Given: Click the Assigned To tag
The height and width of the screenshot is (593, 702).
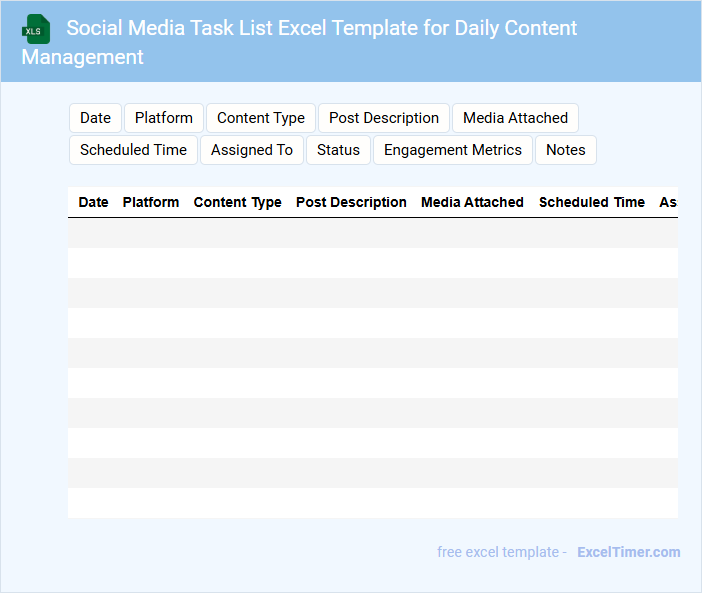Looking at the screenshot, I should 252,150.
